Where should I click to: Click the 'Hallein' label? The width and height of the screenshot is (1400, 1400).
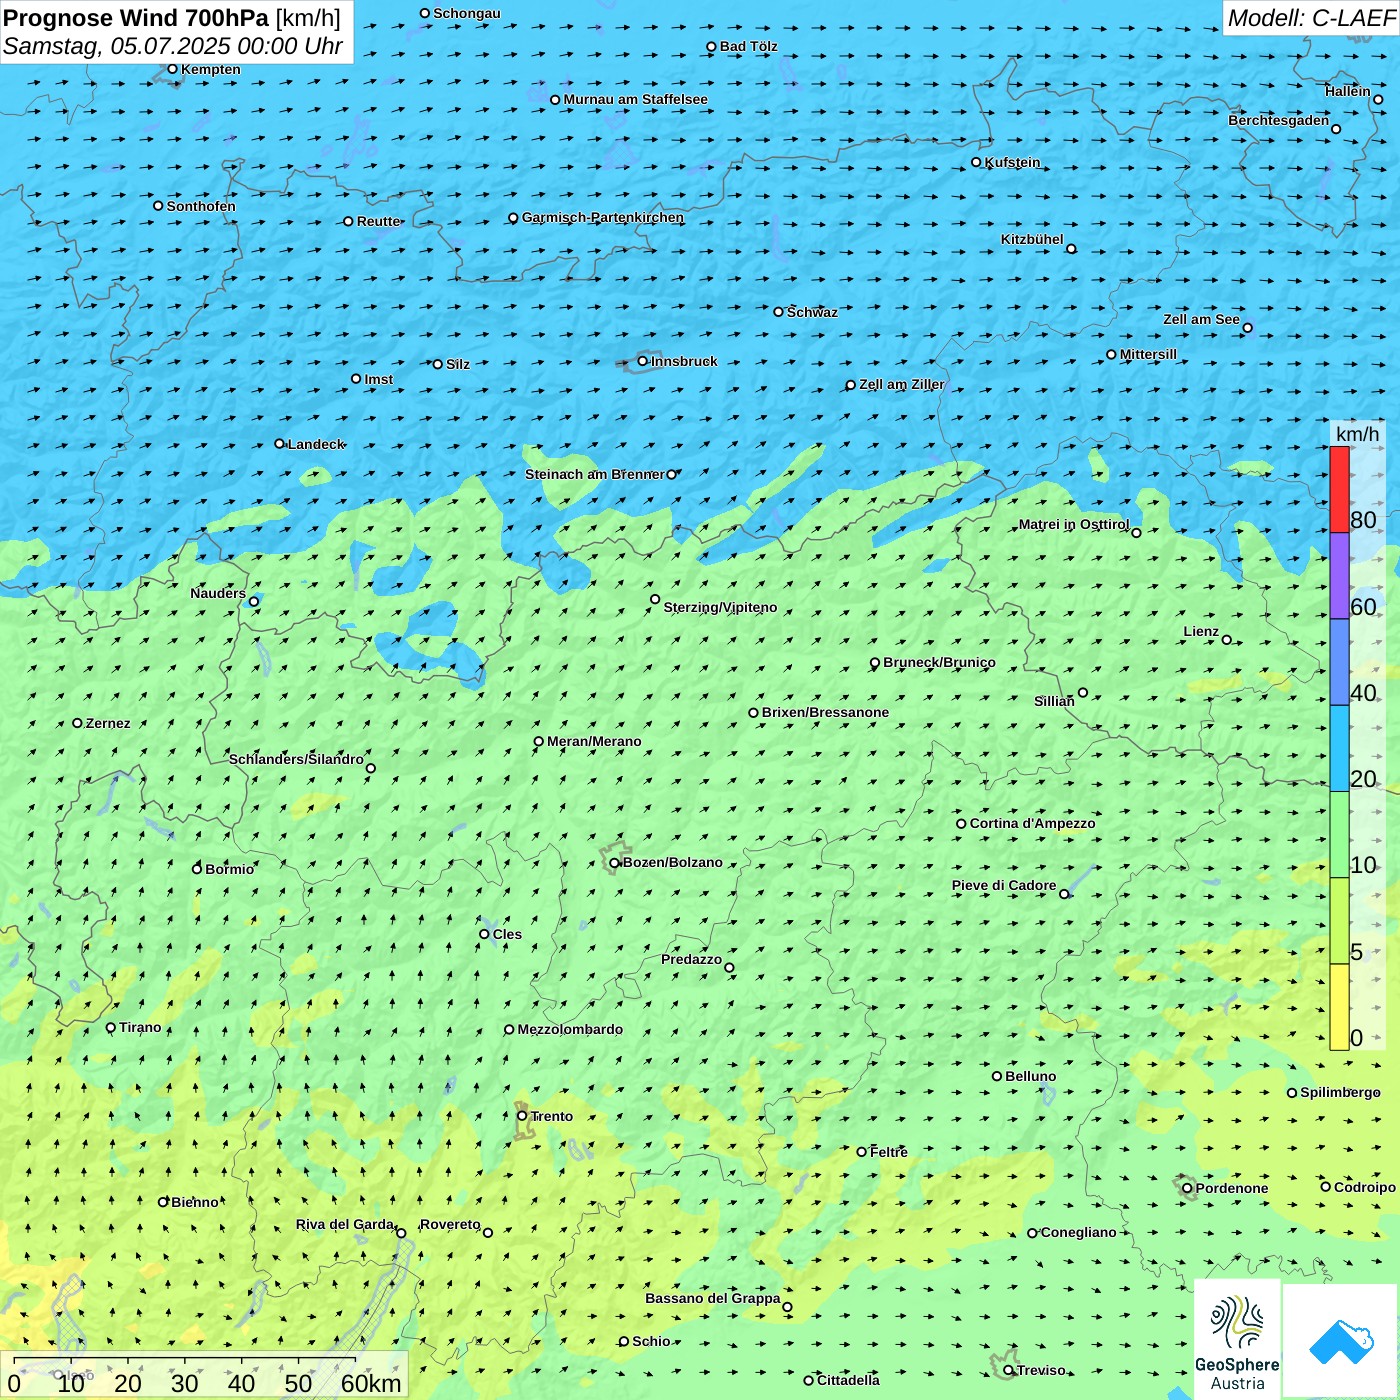click(1348, 91)
